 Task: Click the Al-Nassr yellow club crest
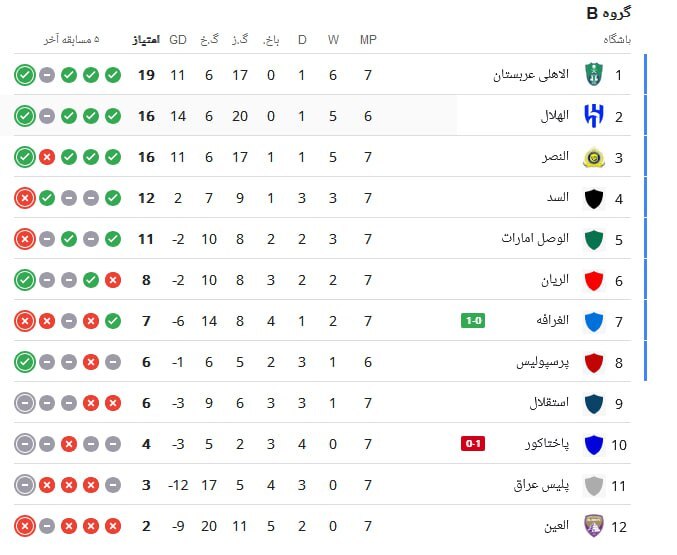[x=594, y=157]
